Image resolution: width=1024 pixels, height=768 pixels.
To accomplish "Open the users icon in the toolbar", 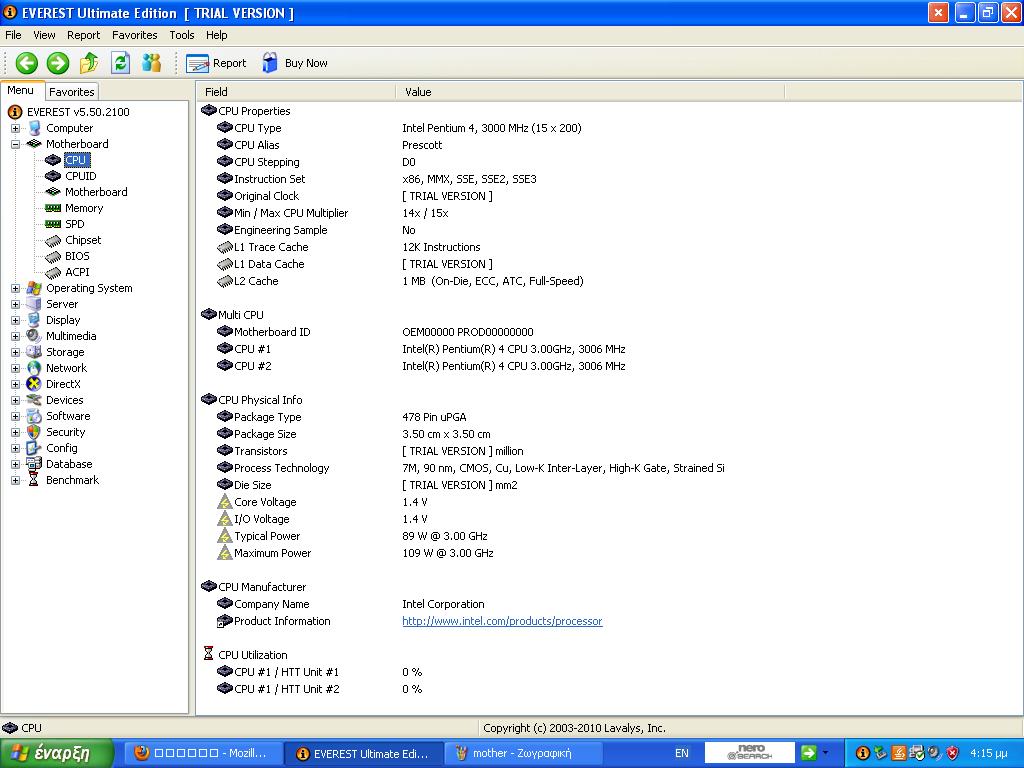I will tap(152, 63).
